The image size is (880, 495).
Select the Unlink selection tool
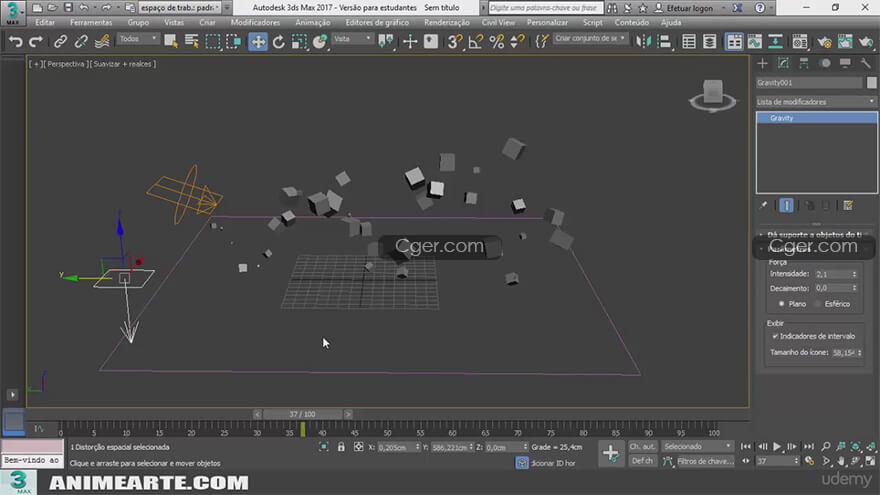coord(81,42)
